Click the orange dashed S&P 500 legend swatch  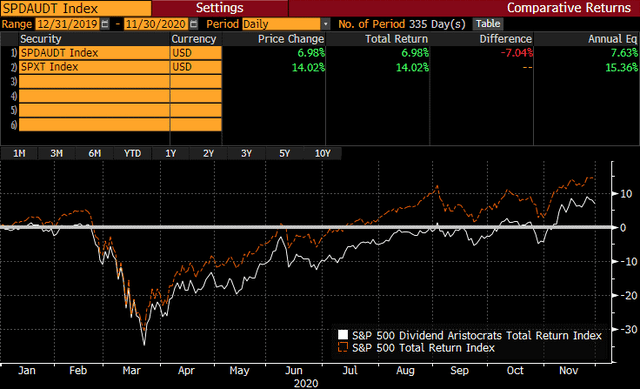point(343,347)
